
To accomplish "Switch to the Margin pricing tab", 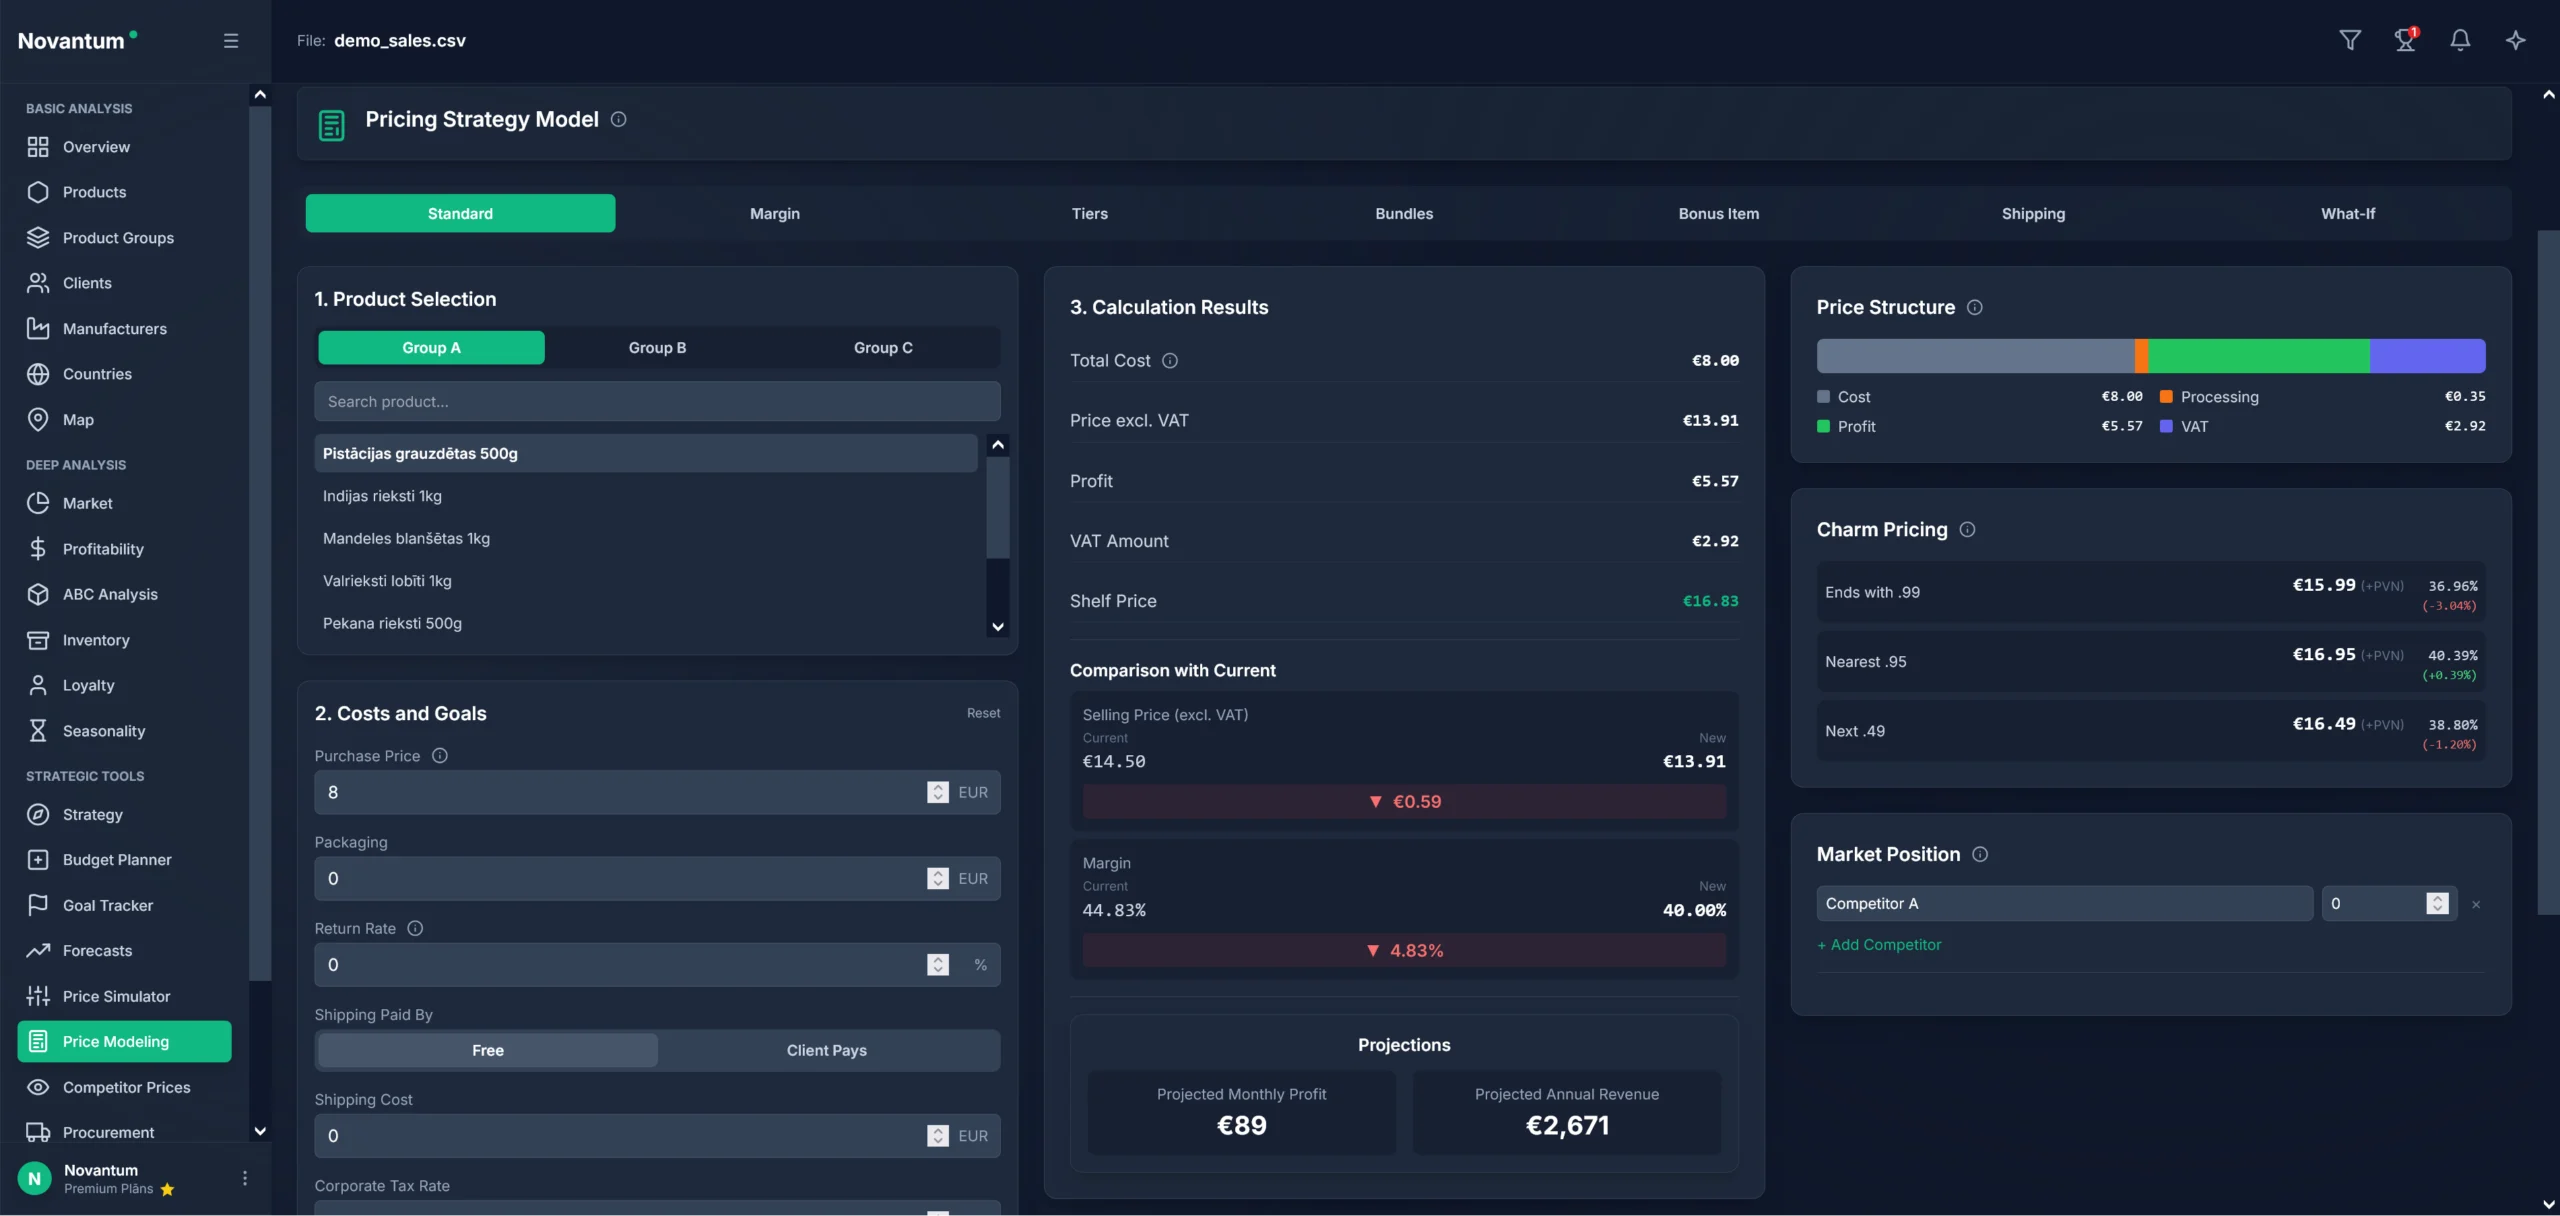I will point(775,213).
